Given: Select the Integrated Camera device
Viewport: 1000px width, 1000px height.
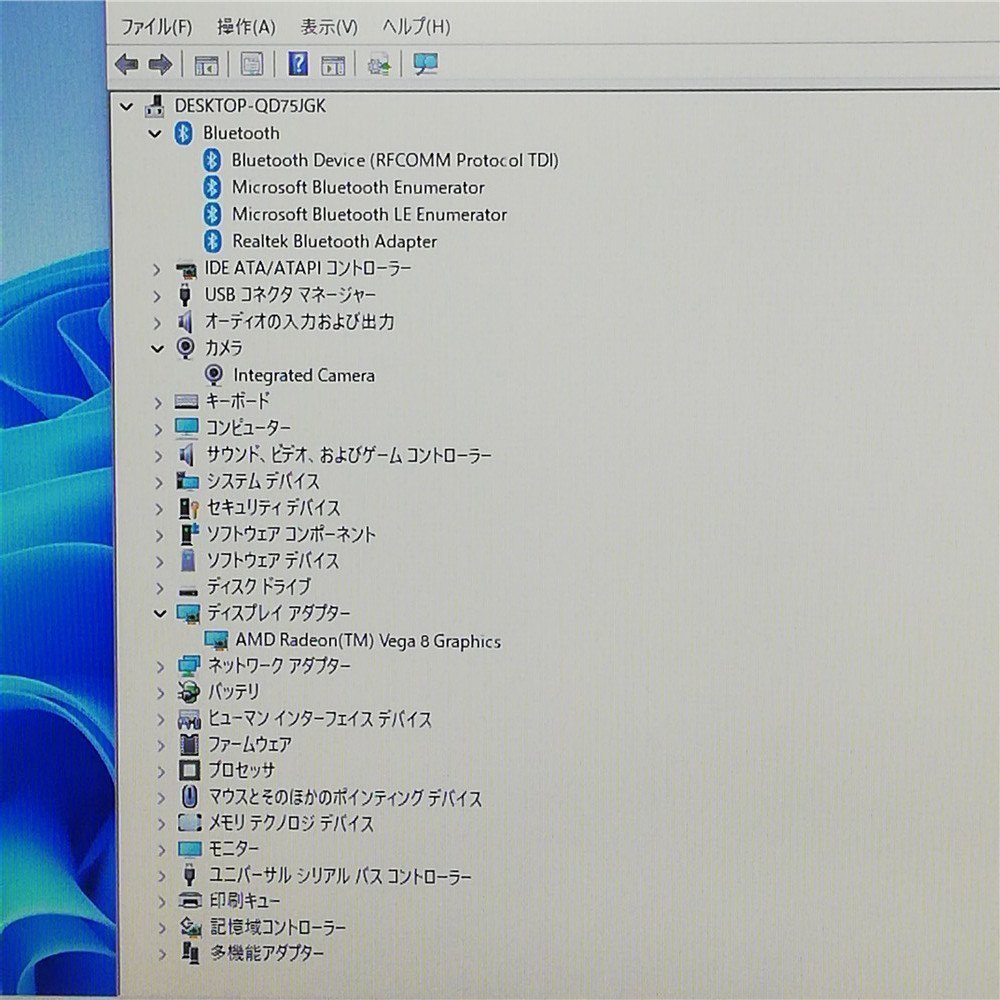Looking at the screenshot, I should (304, 376).
